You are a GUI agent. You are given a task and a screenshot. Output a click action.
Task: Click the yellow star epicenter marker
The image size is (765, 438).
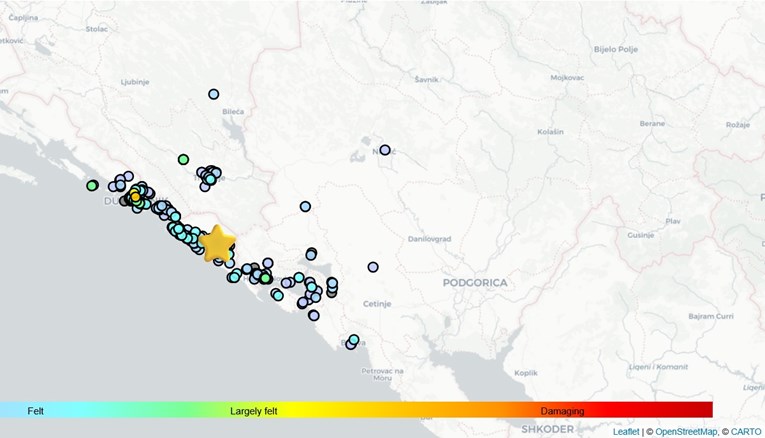click(x=217, y=243)
